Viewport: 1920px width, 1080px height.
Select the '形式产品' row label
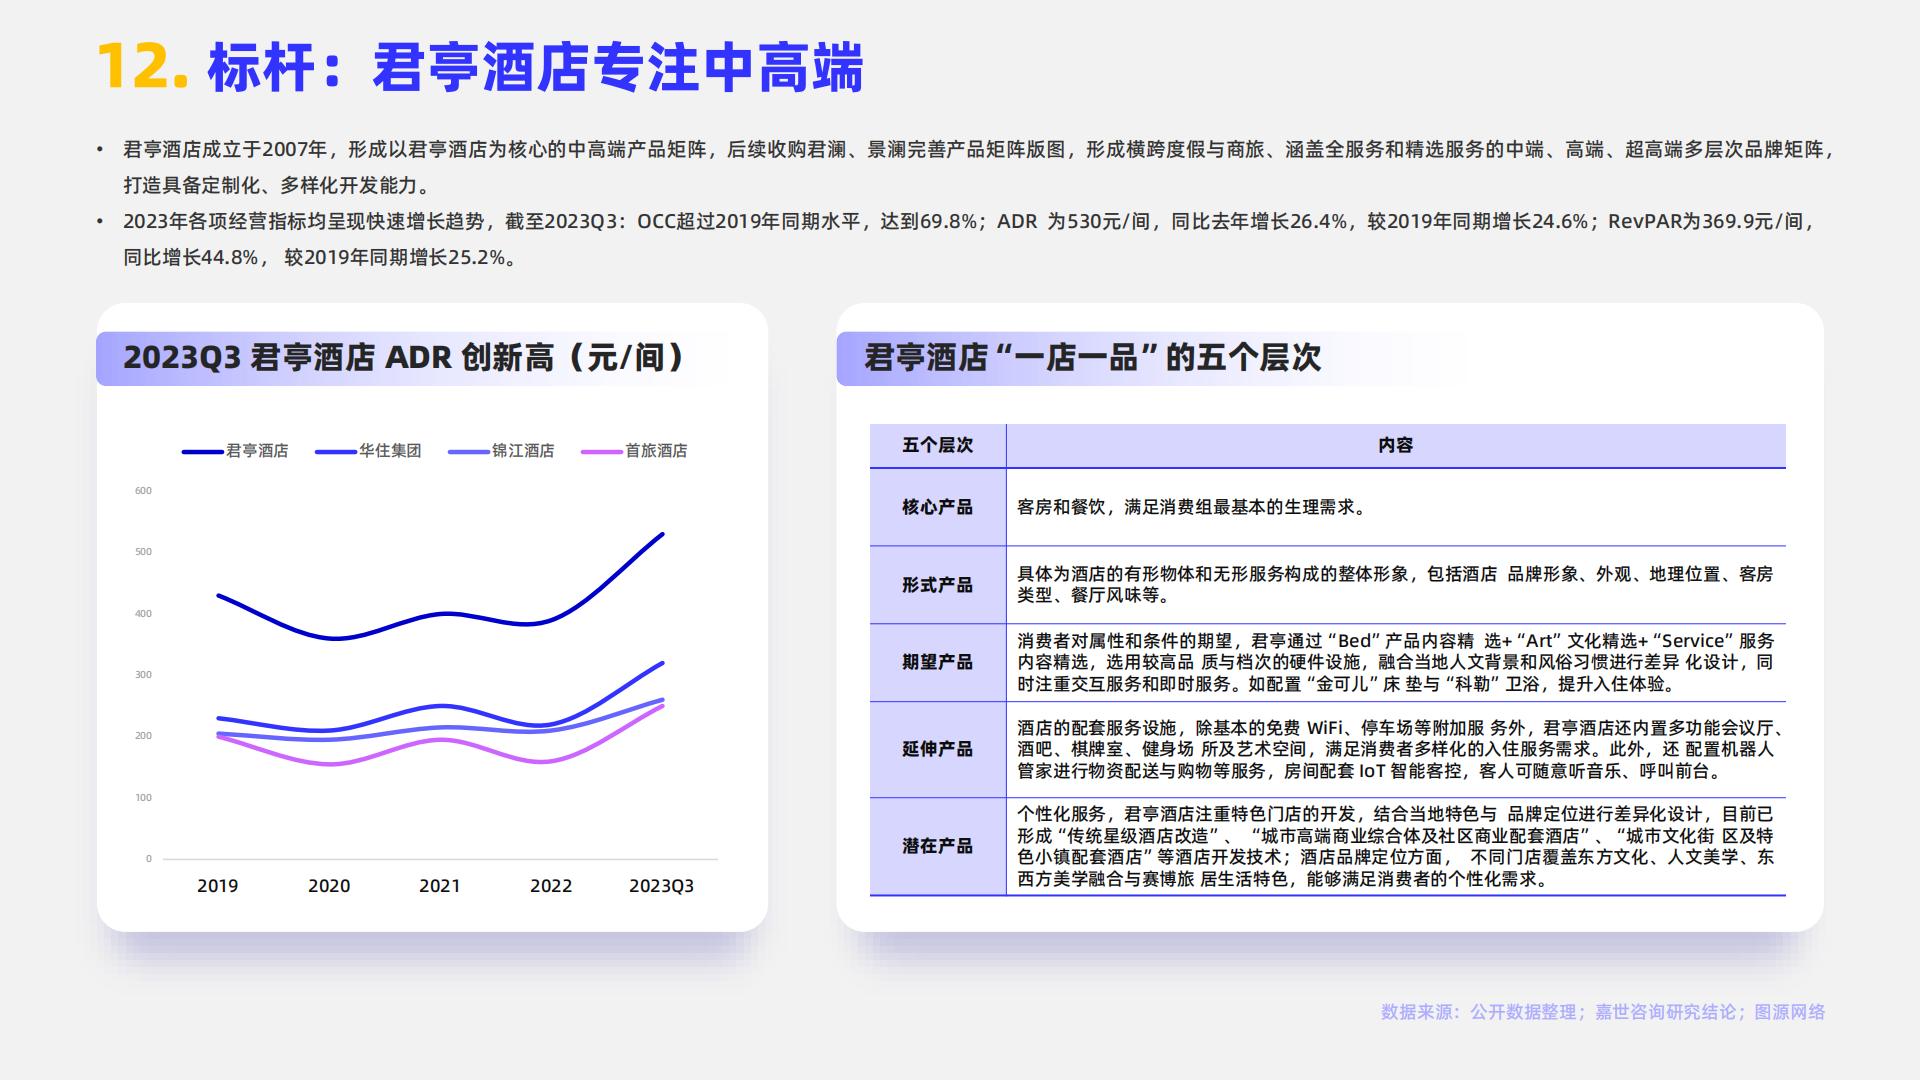tap(938, 585)
